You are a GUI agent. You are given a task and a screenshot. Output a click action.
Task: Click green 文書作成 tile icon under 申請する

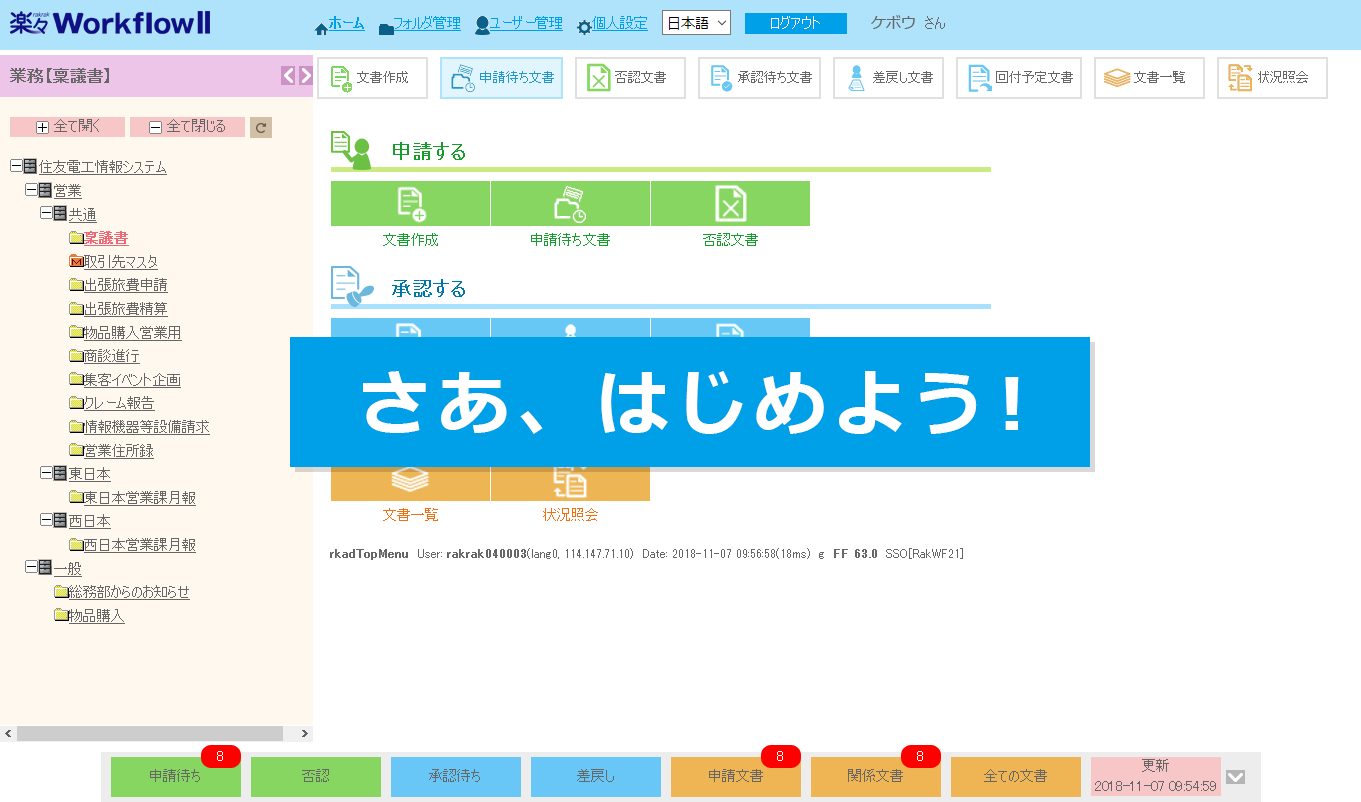410,203
